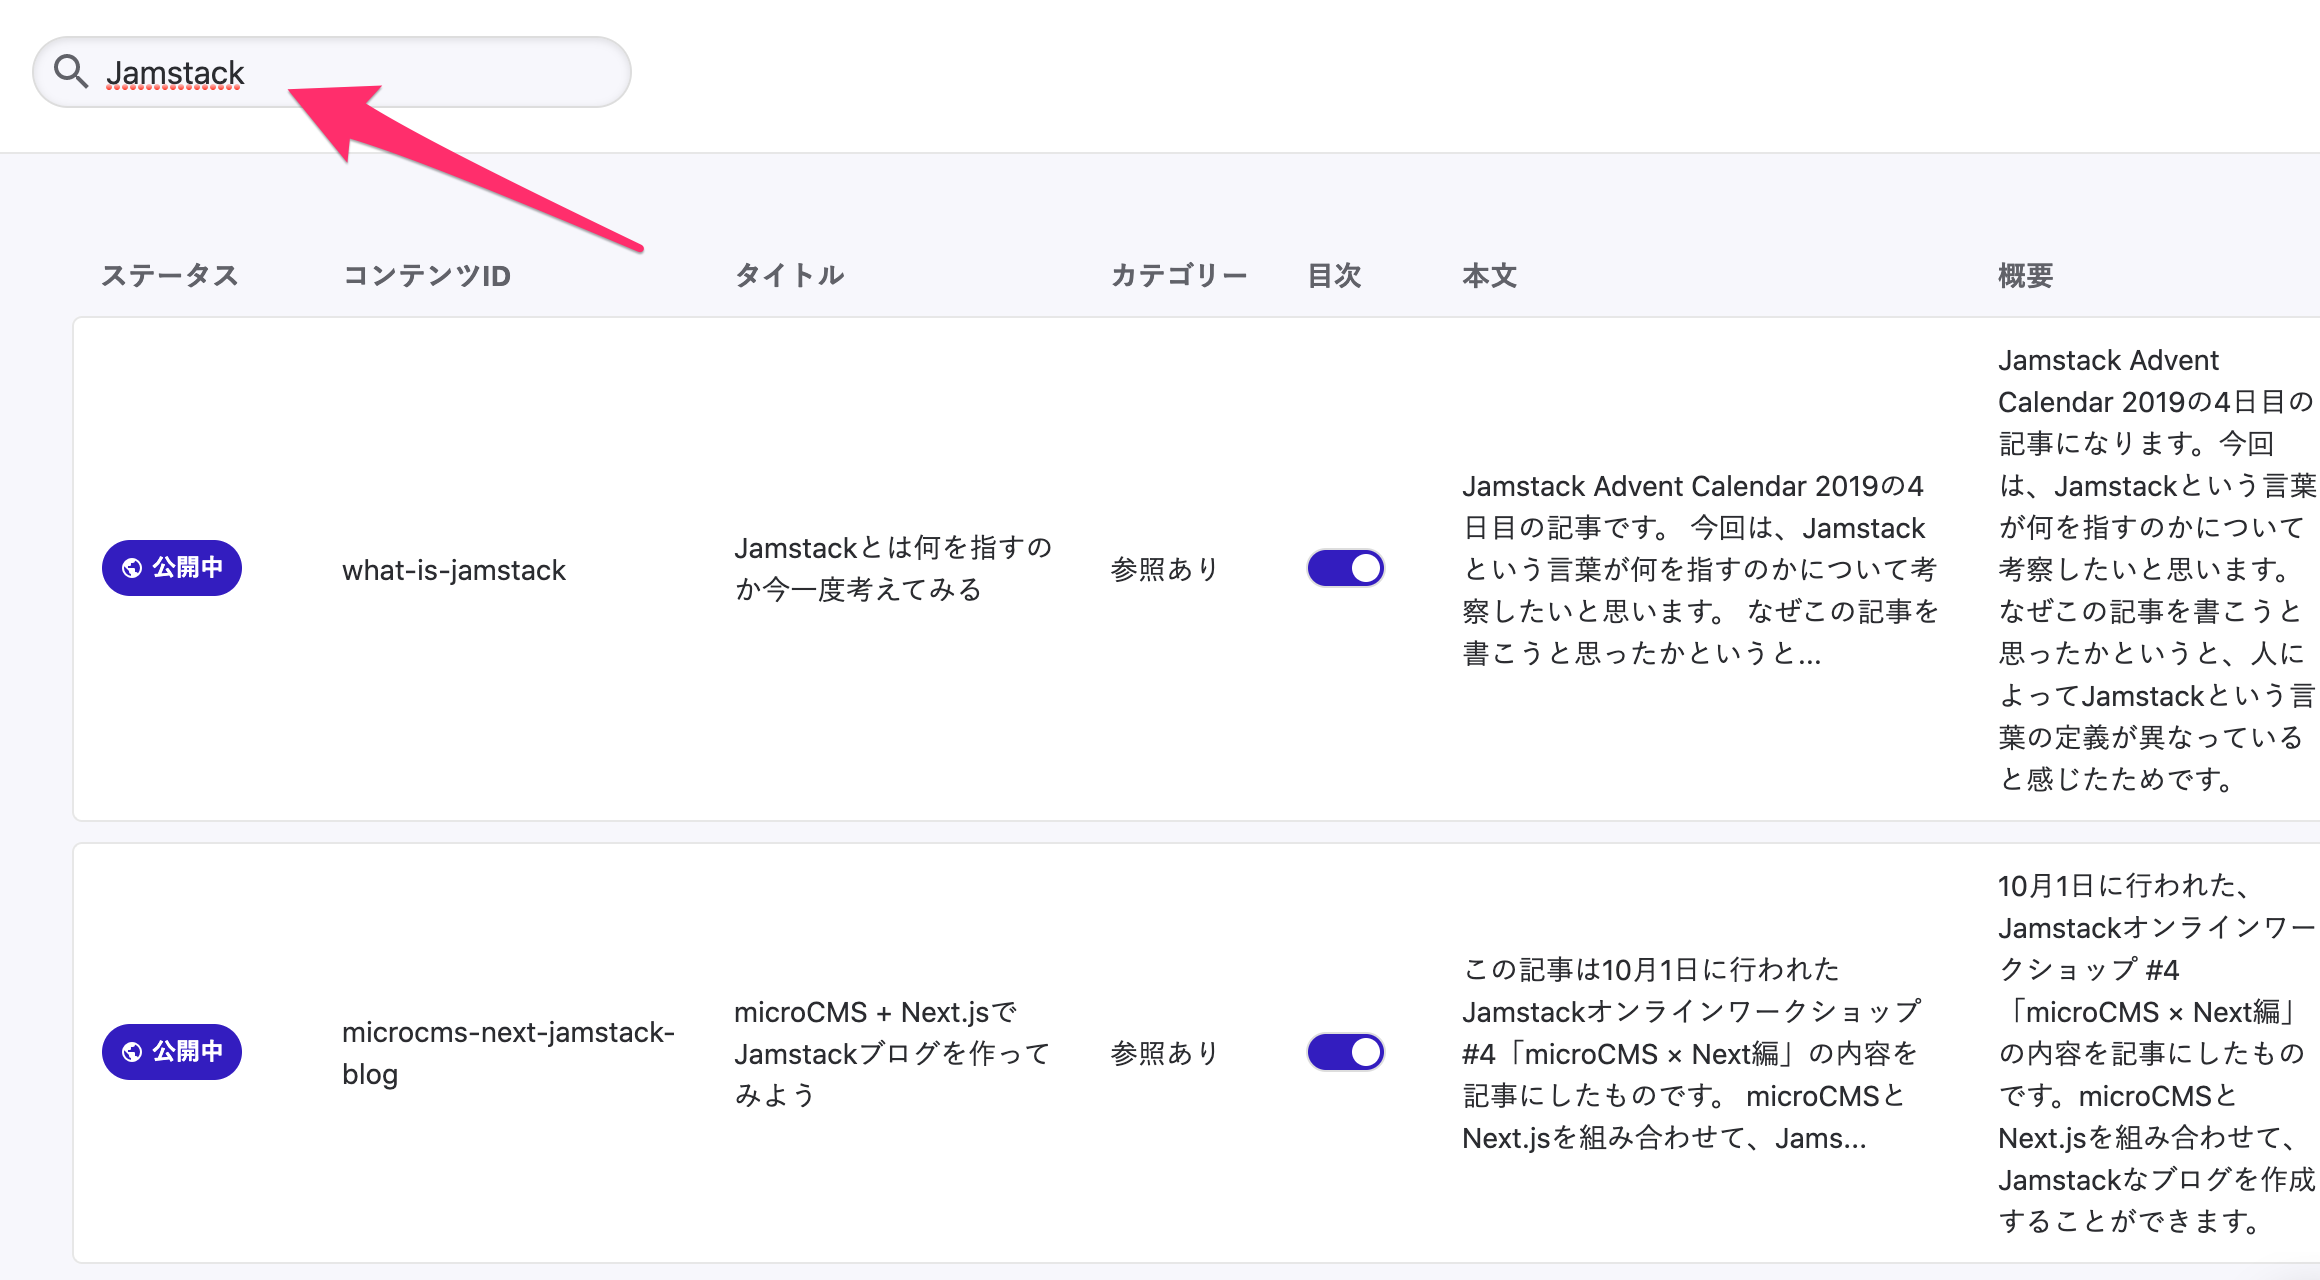Toggle 目次 switch for what-is-jamstack row
This screenshot has height=1280, width=2320.
tap(1345, 568)
